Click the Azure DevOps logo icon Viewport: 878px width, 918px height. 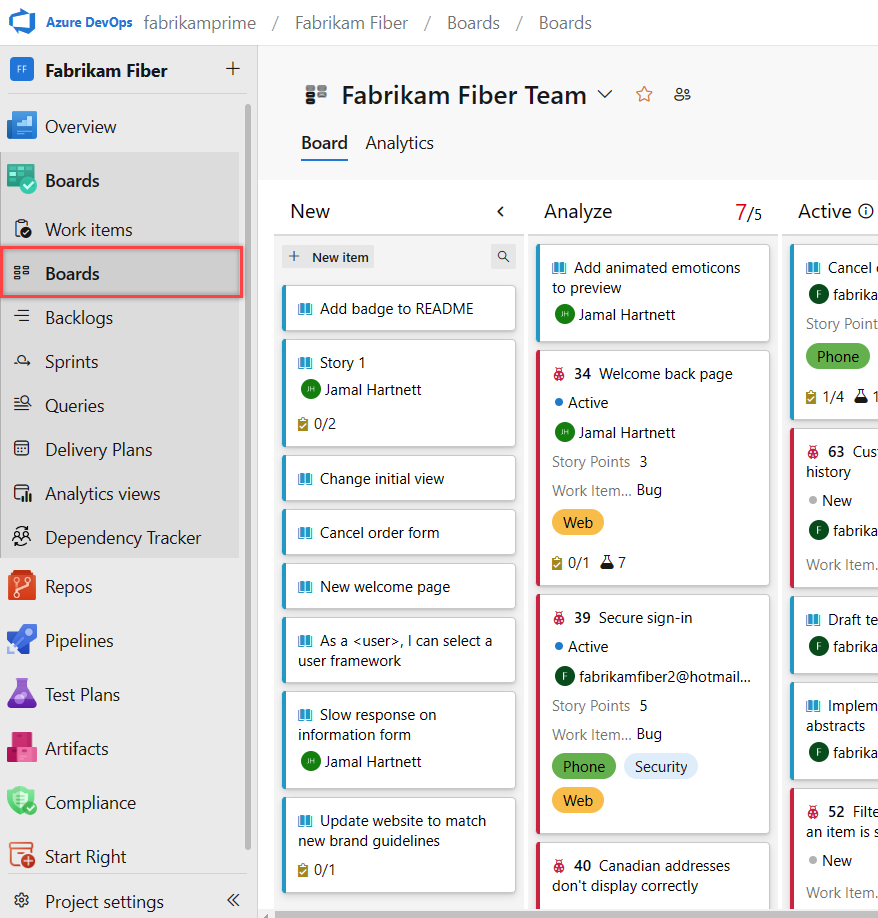tap(22, 22)
